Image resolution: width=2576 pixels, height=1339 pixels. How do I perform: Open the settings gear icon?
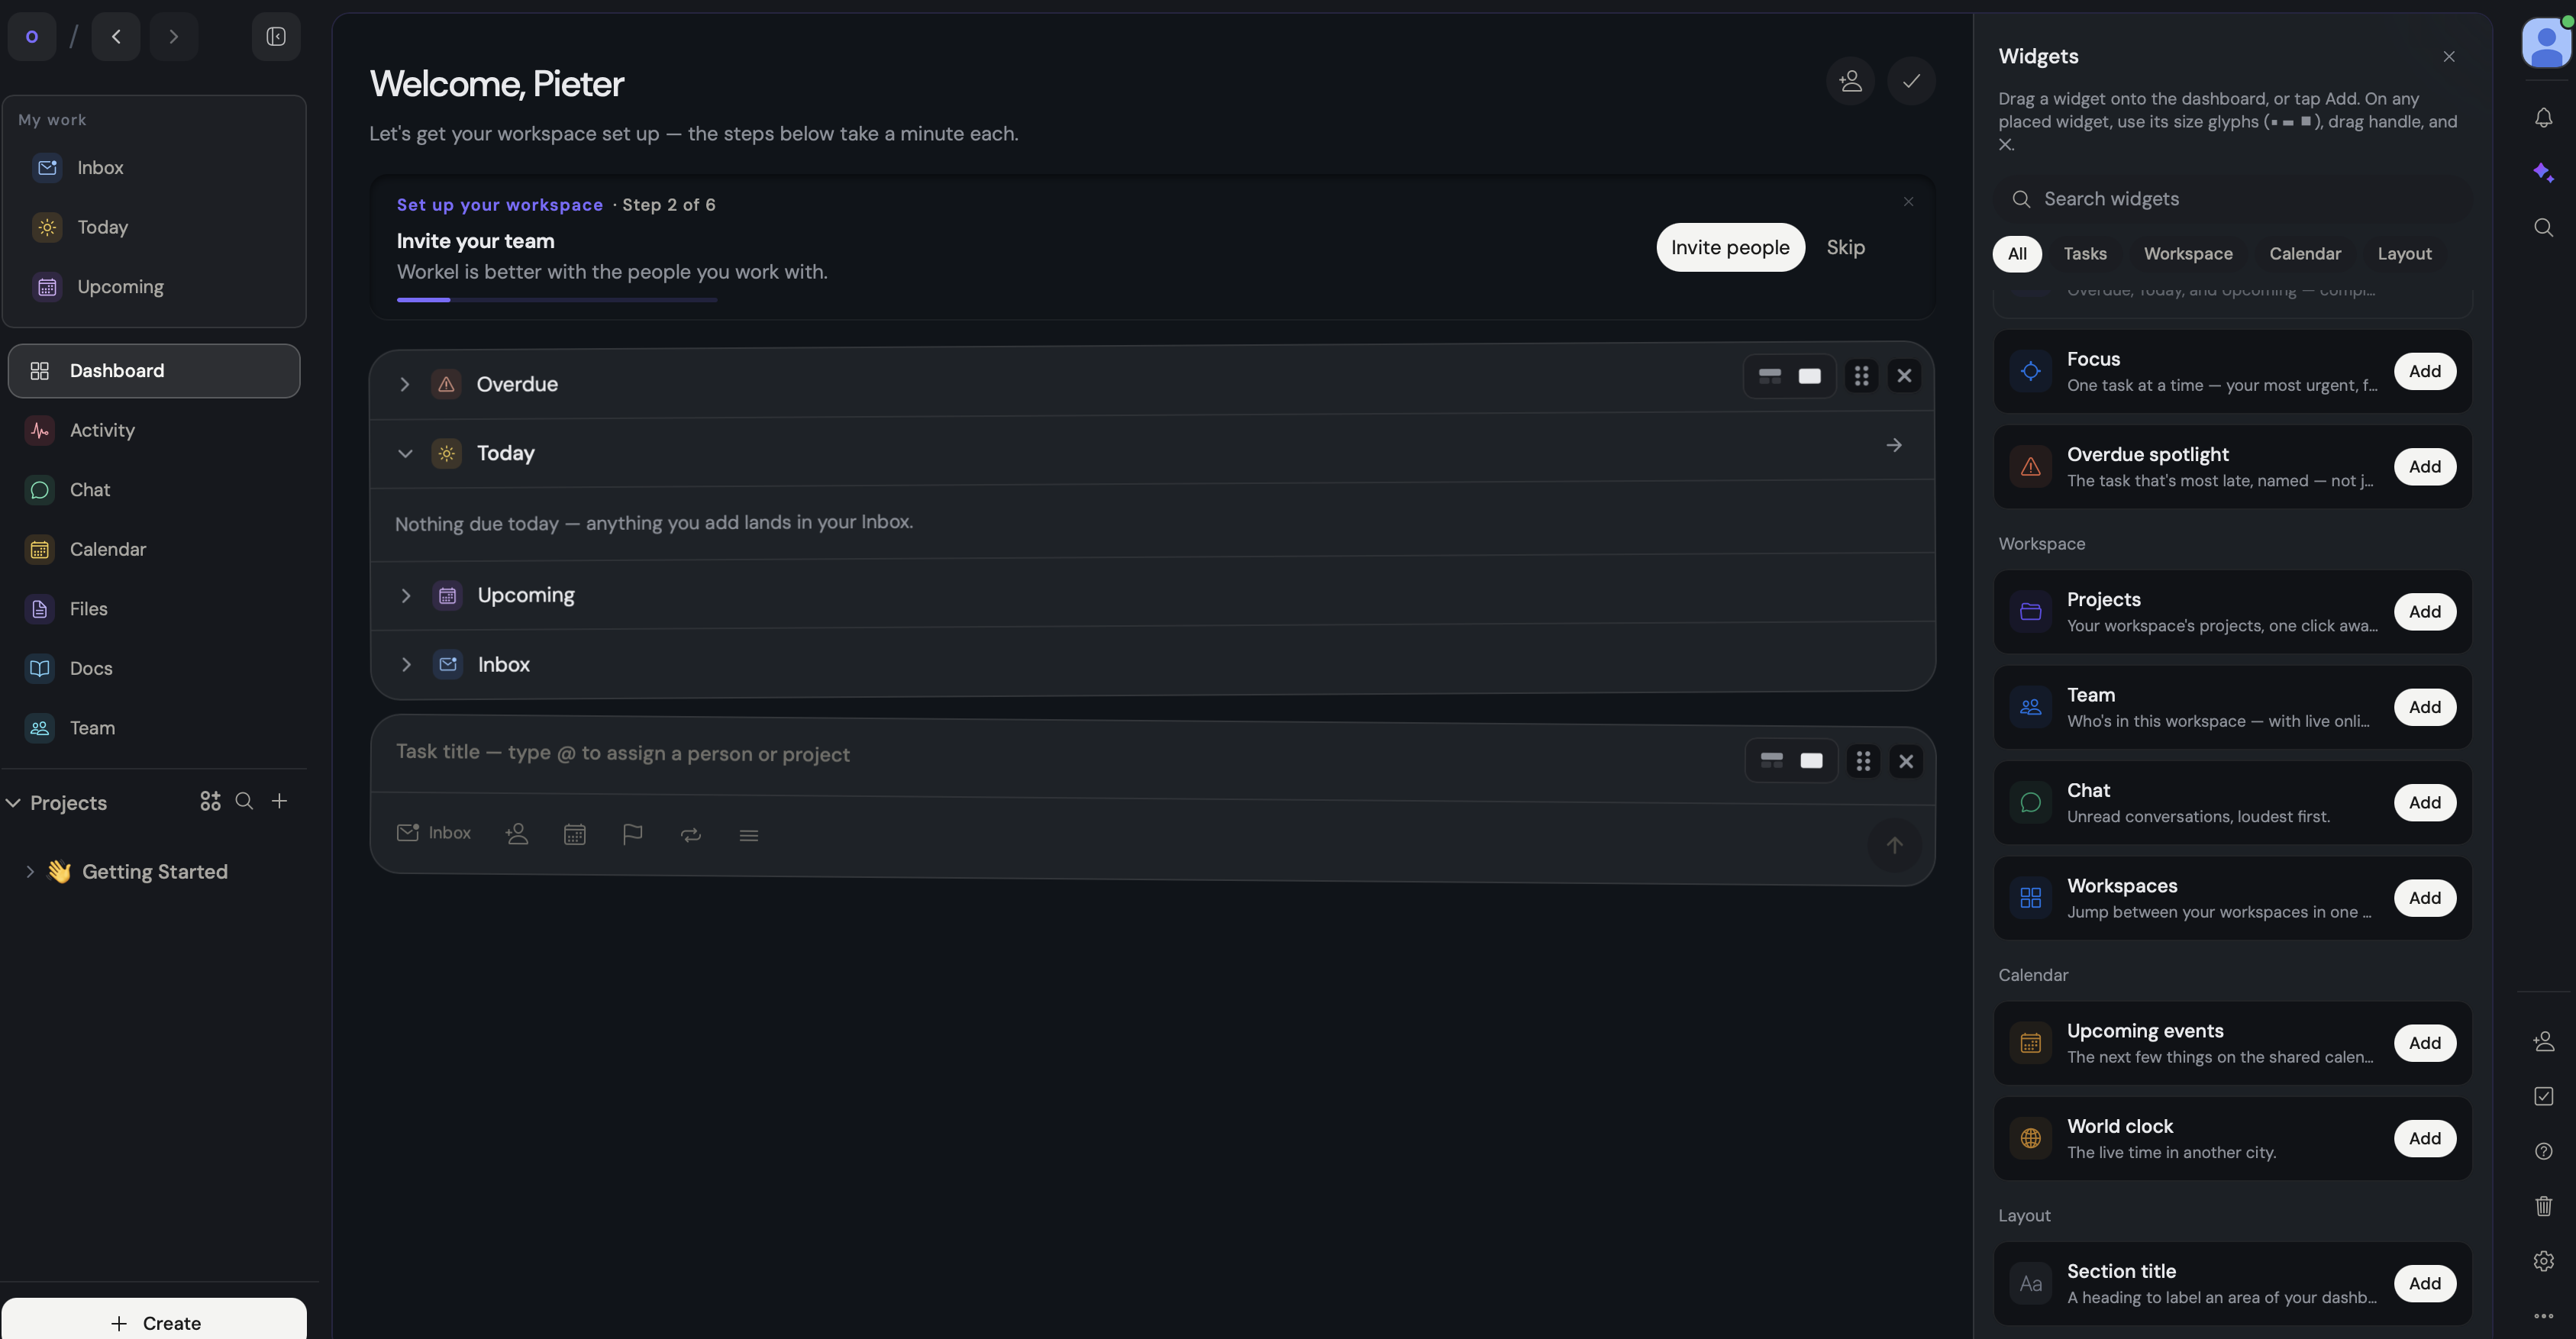pos(2544,1260)
